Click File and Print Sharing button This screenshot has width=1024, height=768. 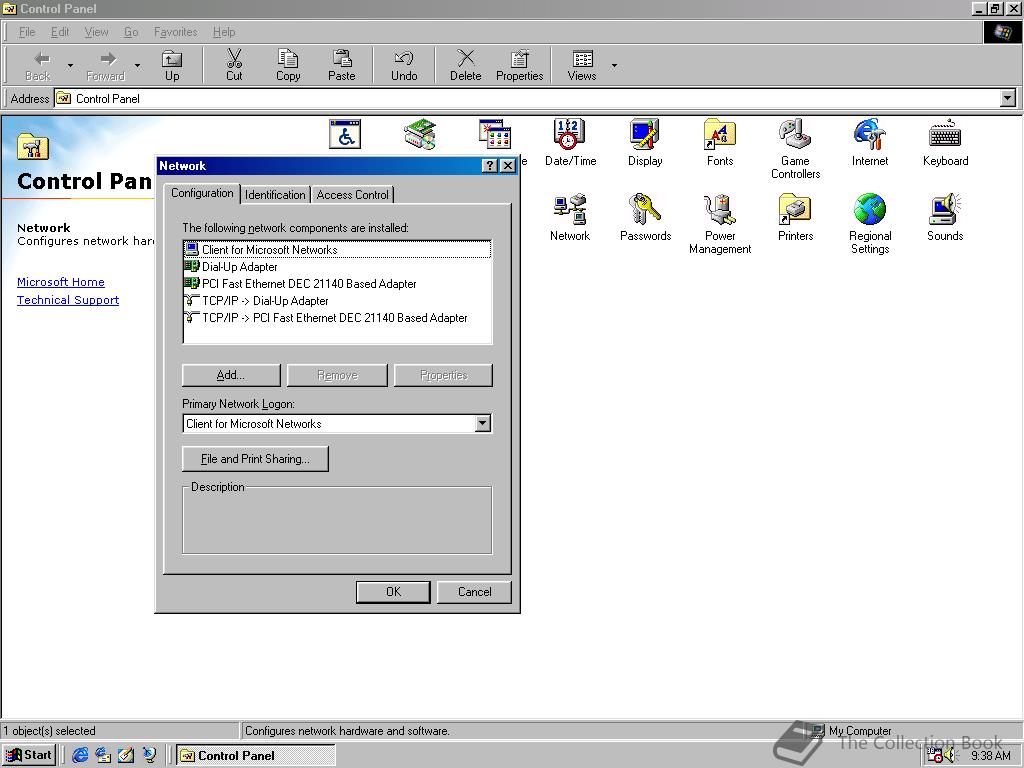[x=255, y=458]
